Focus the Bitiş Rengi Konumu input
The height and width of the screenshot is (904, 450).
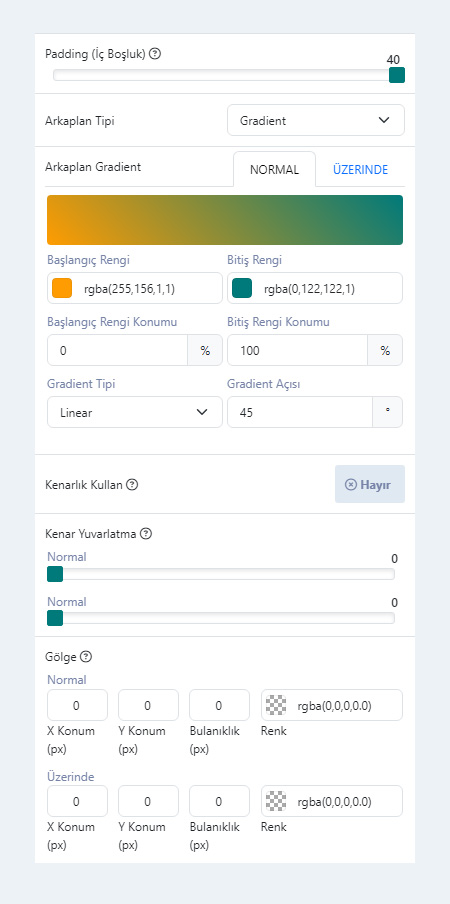point(298,351)
